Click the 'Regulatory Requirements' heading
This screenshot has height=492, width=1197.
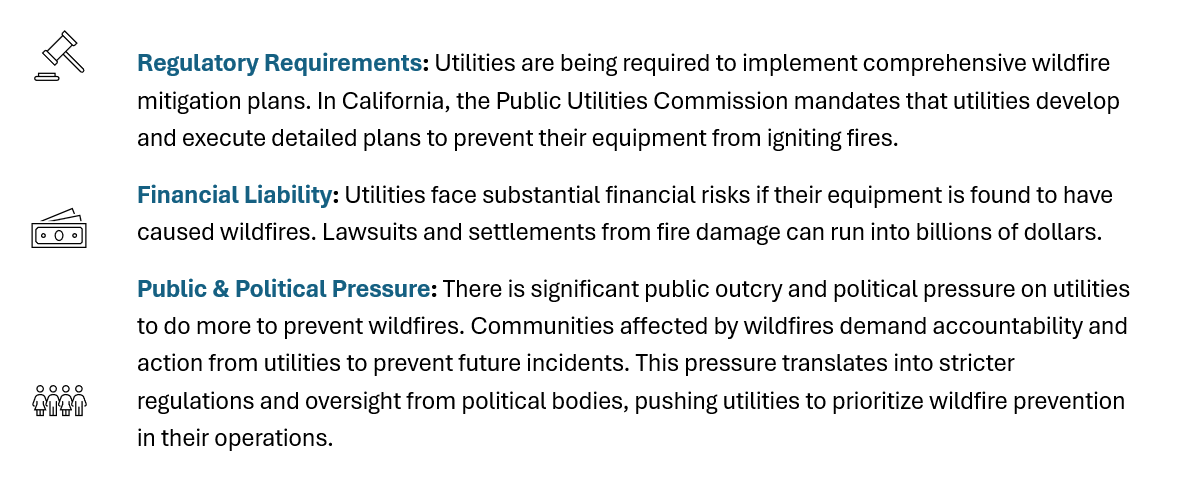pos(279,63)
